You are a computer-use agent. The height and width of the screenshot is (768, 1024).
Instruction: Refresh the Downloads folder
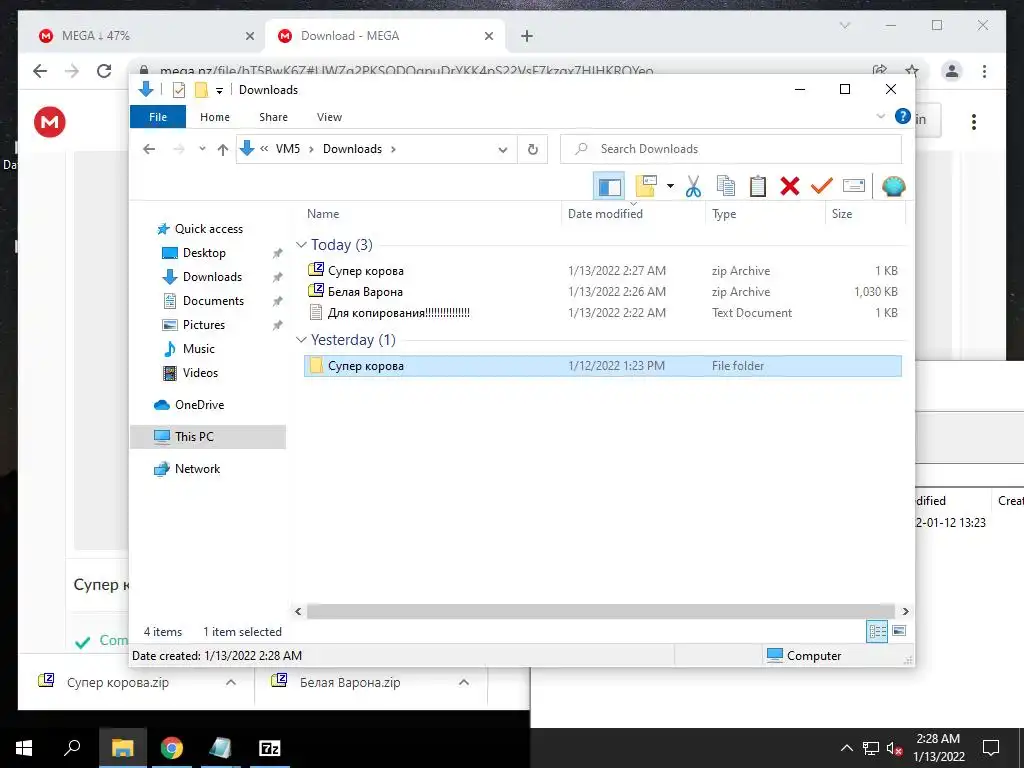pos(533,150)
